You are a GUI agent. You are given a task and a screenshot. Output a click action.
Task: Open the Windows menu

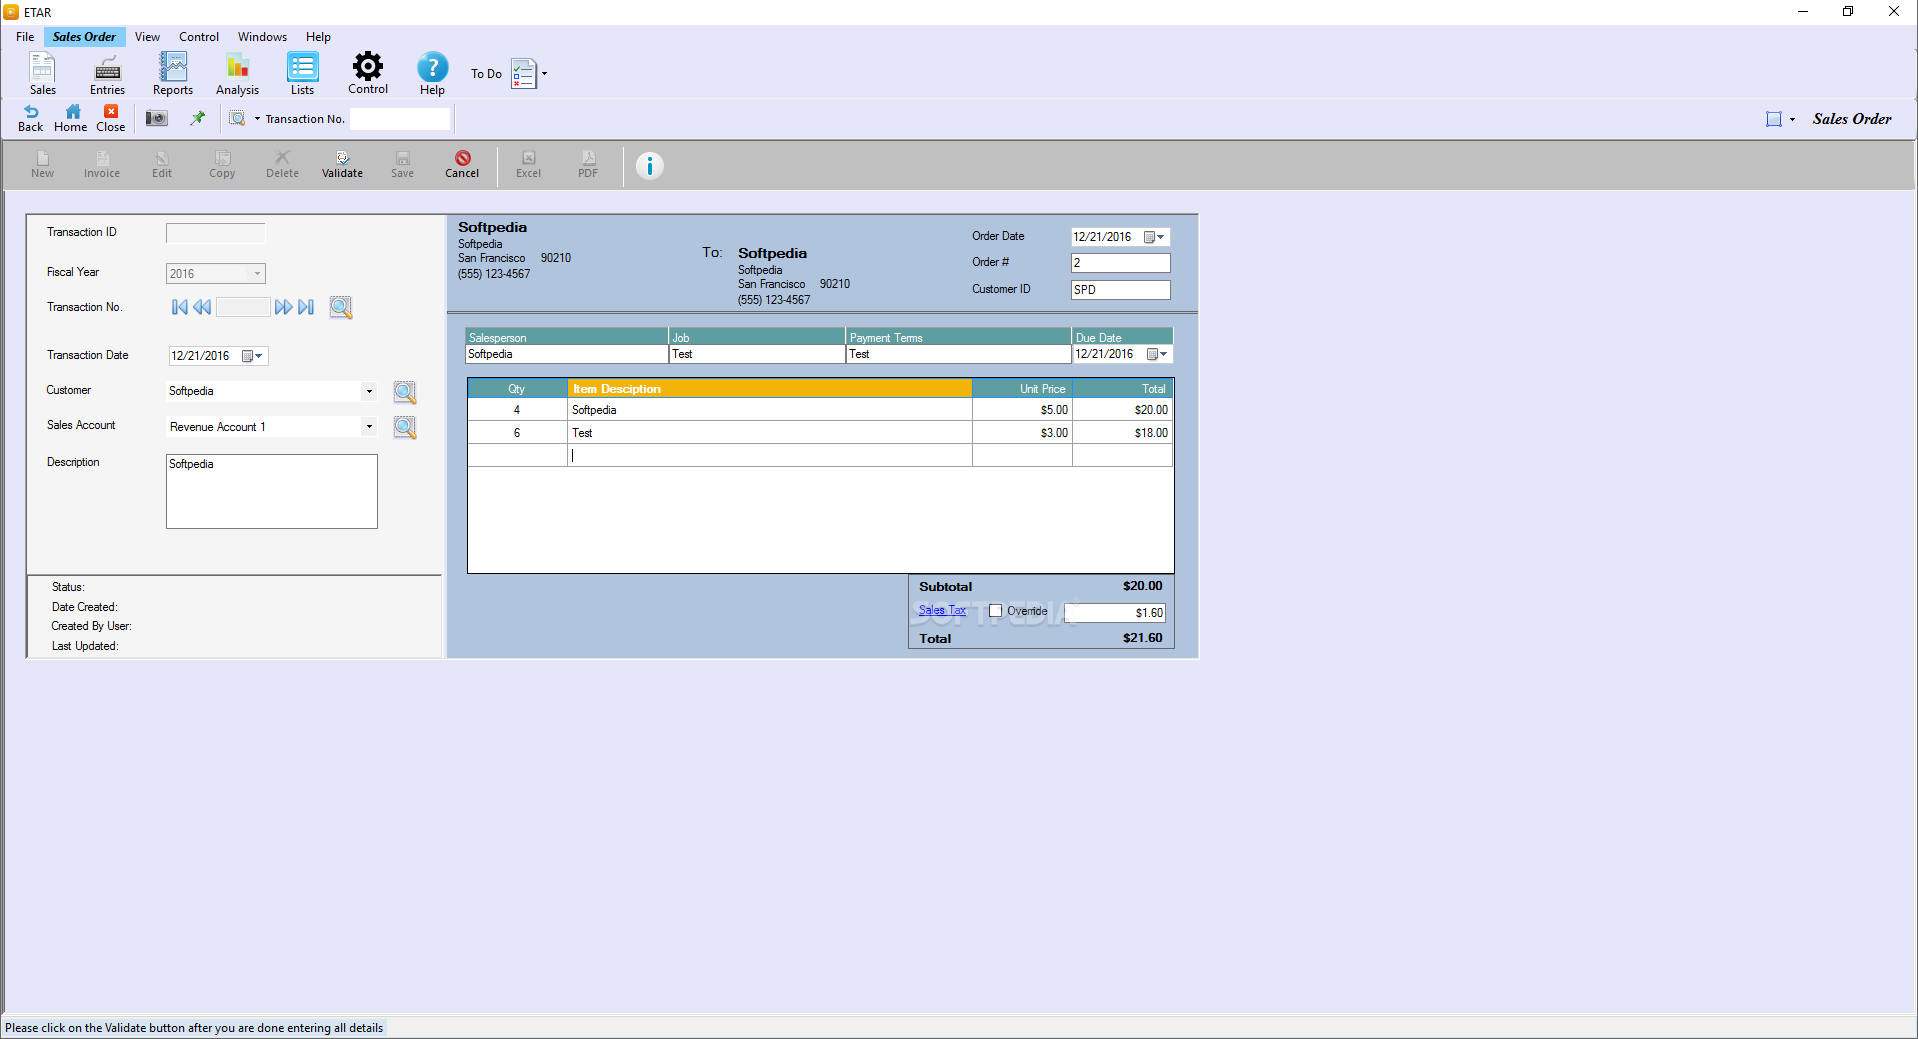262,37
